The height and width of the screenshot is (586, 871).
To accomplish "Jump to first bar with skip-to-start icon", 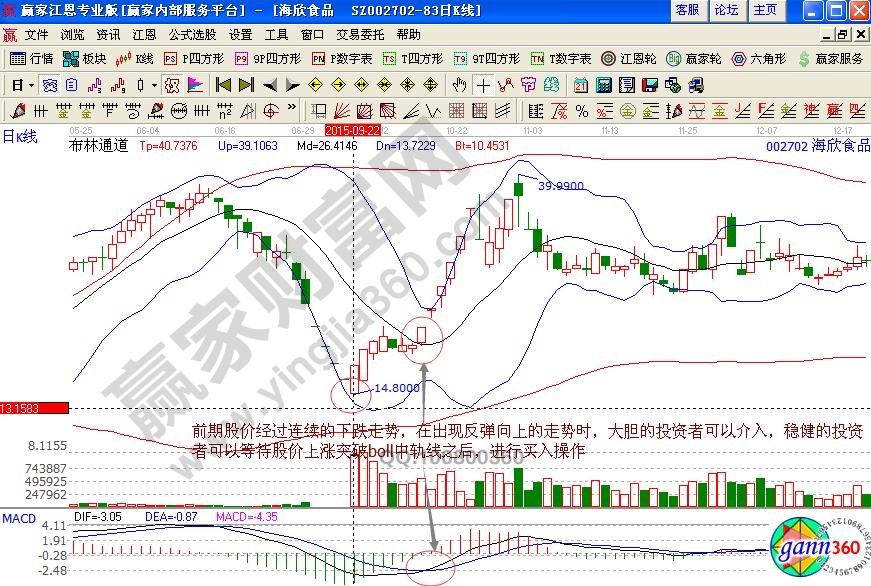I will [x=223, y=85].
